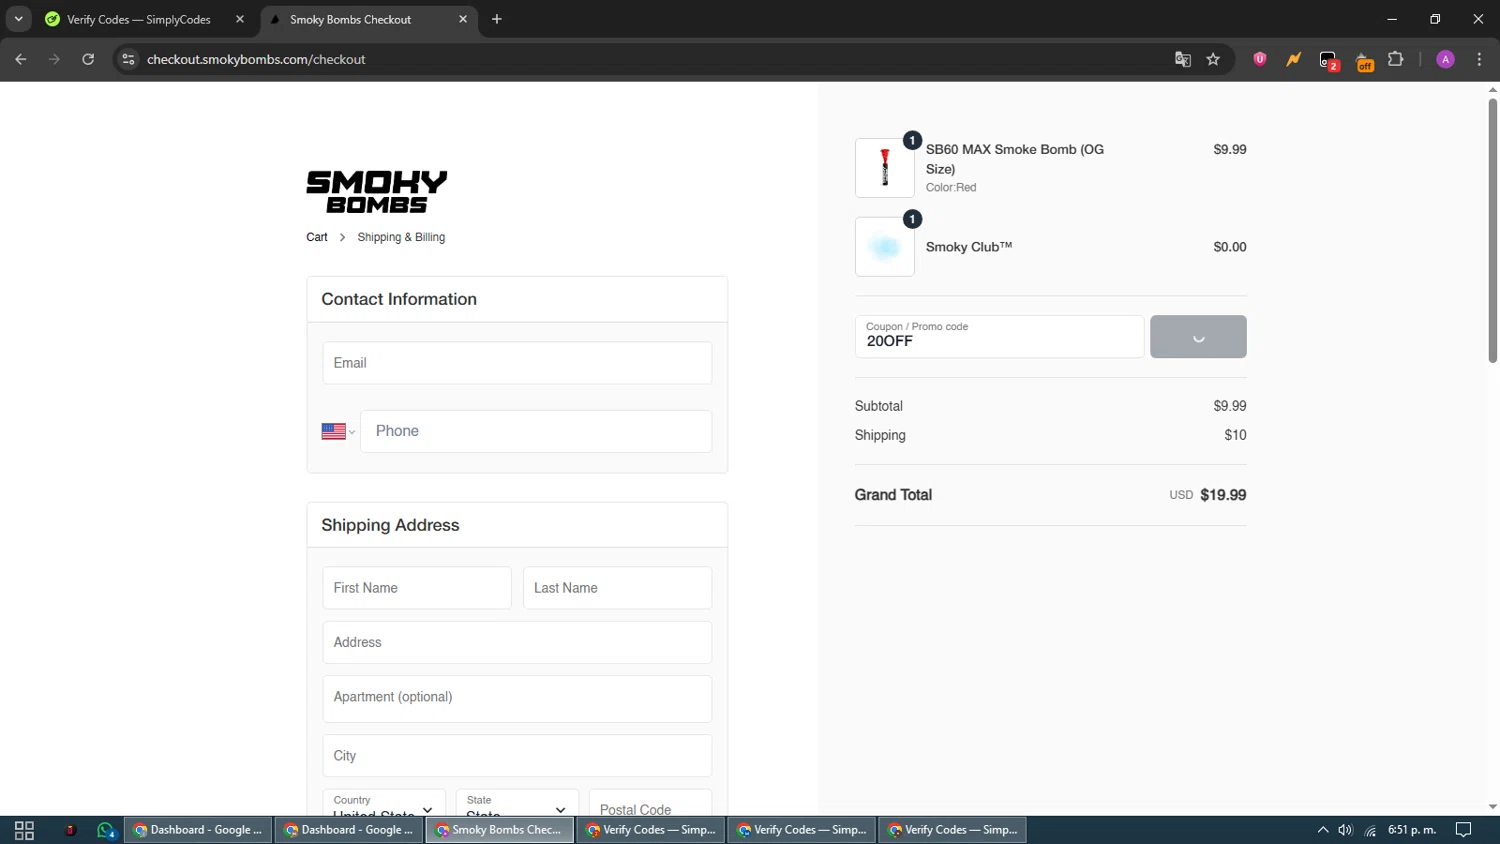1500x844 pixels.
Task: Open the Chrome profile avatar A
Action: tap(1445, 59)
